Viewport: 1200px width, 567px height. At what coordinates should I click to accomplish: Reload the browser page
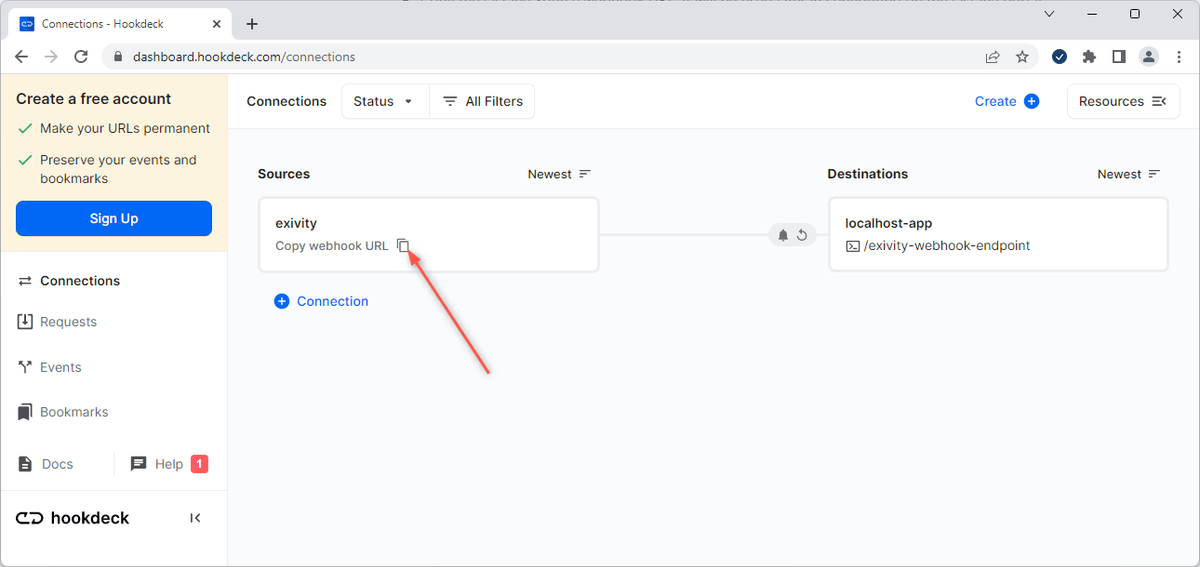pyautogui.click(x=81, y=57)
